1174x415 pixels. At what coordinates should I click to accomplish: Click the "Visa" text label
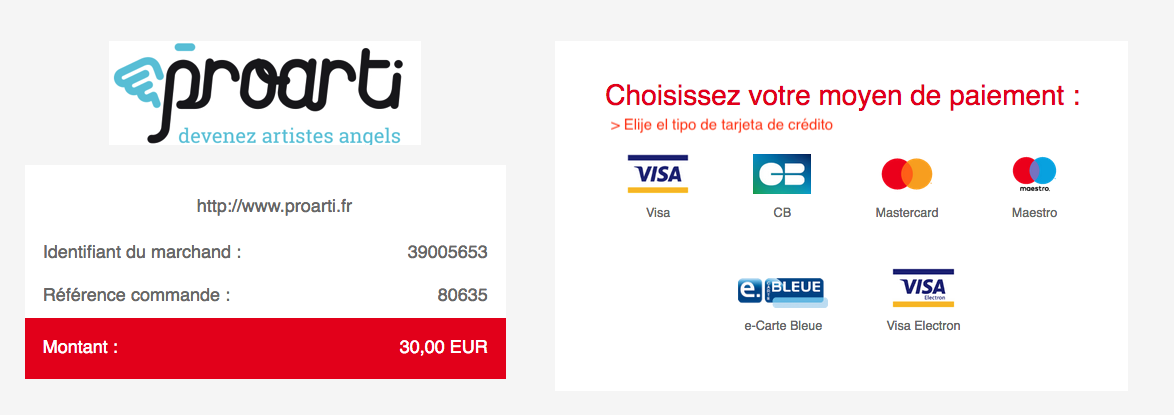click(657, 213)
